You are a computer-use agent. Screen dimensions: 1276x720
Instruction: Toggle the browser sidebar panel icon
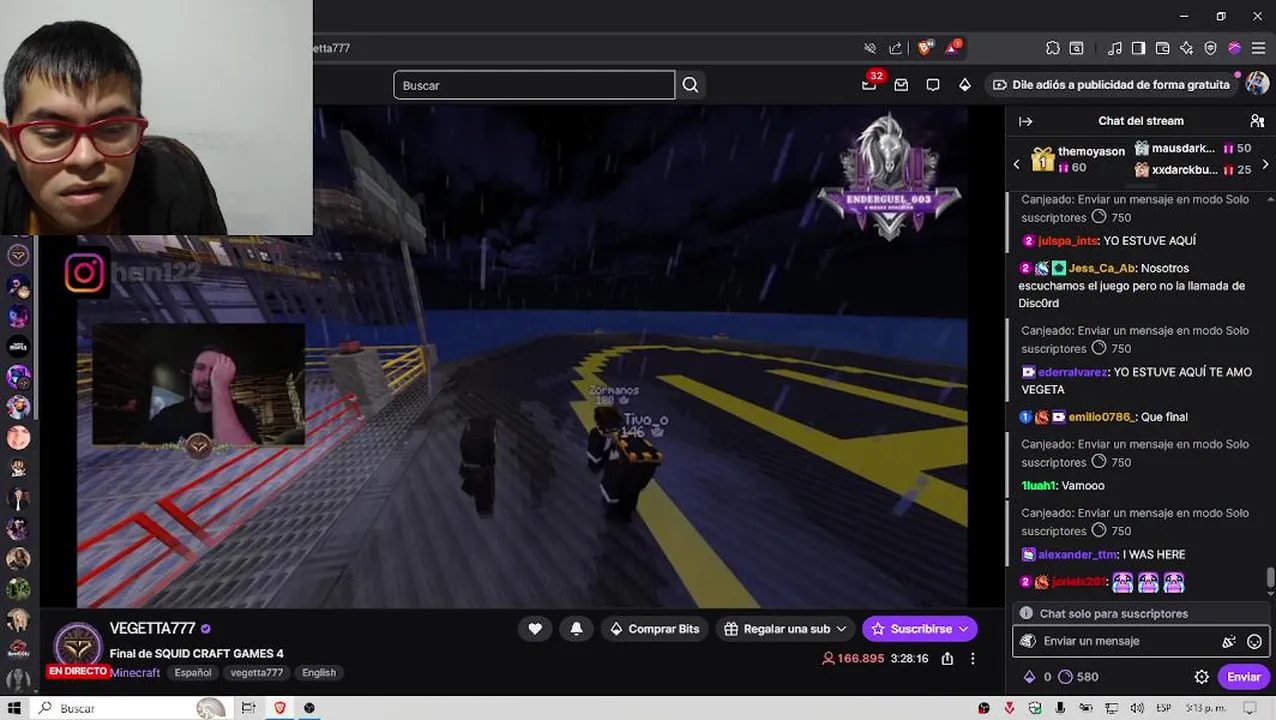1138,48
